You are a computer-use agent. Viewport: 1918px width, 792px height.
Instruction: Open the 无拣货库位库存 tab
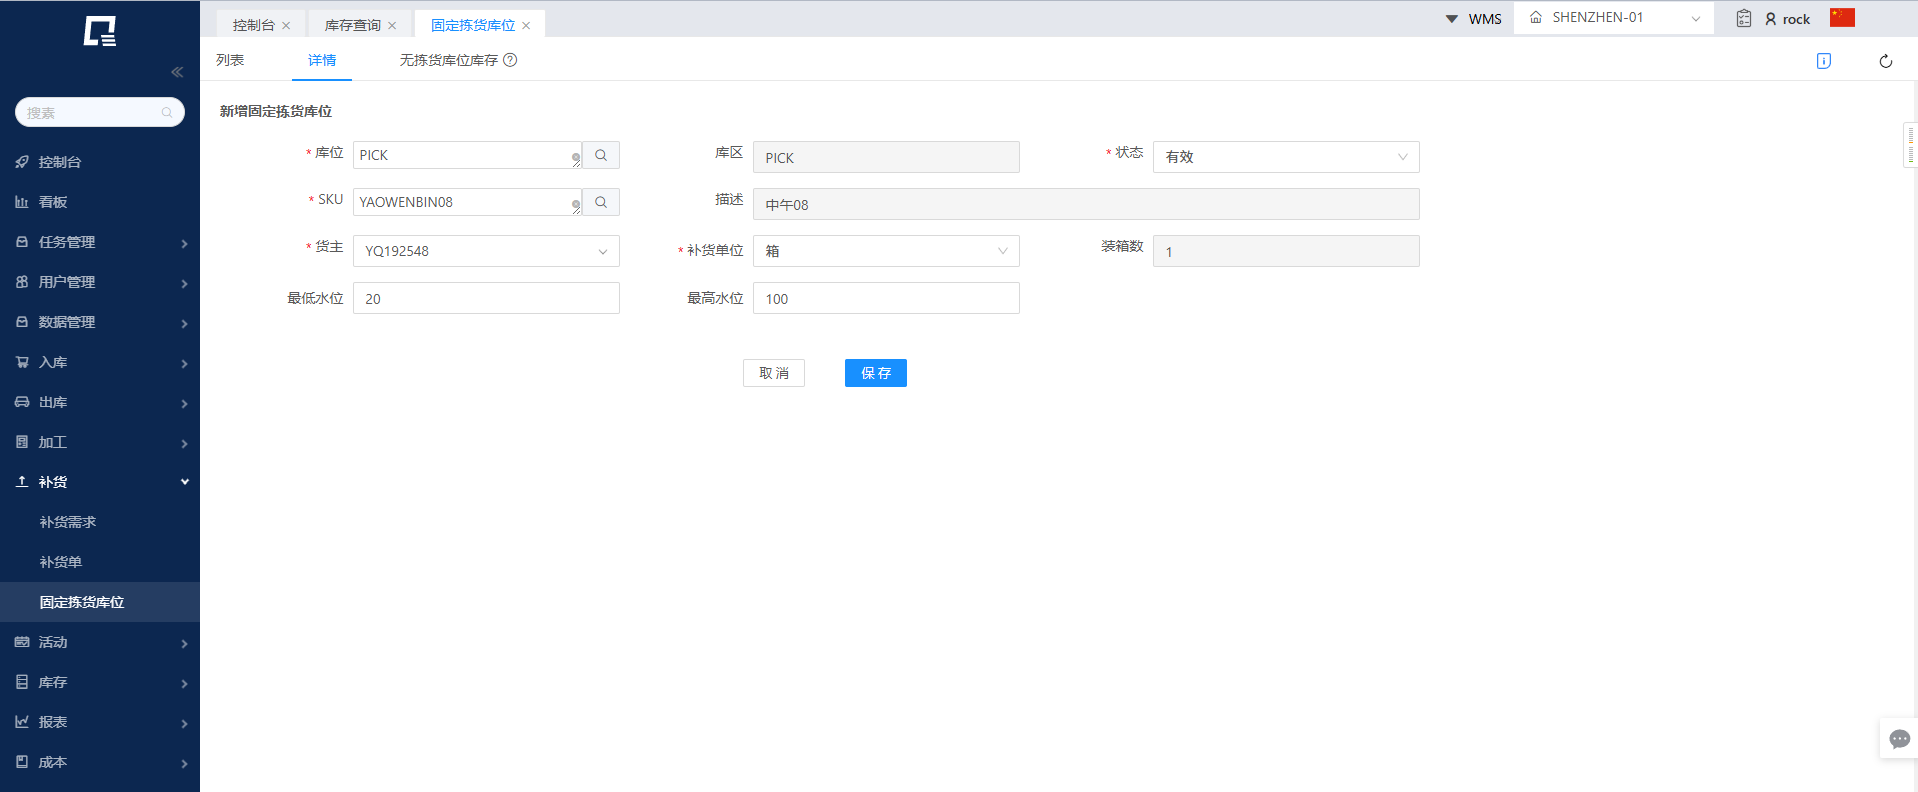(x=449, y=60)
